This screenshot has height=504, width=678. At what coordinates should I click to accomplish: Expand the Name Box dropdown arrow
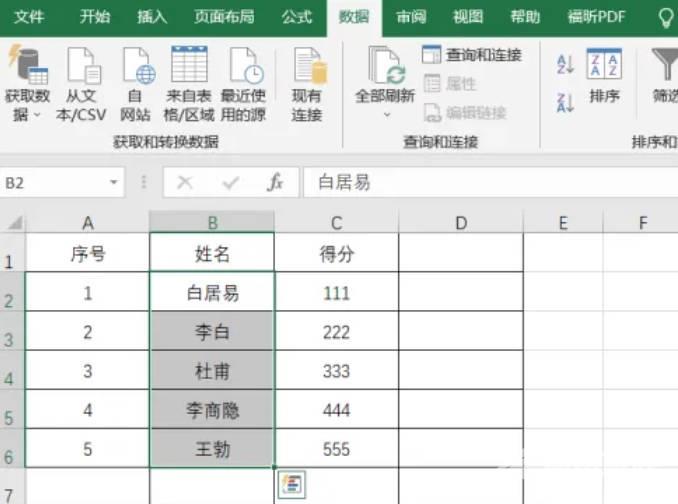click(x=114, y=183)
